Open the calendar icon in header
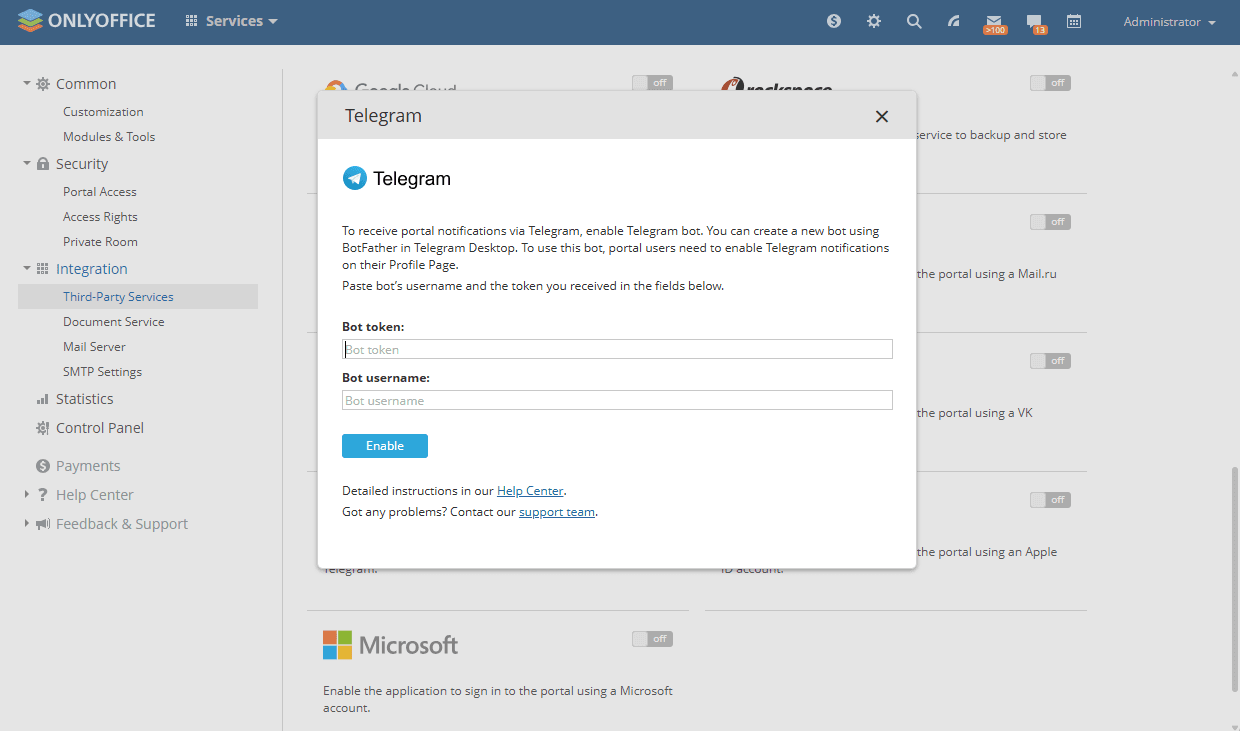This screenshot has height=731, width=1240. click(1074, 21)
